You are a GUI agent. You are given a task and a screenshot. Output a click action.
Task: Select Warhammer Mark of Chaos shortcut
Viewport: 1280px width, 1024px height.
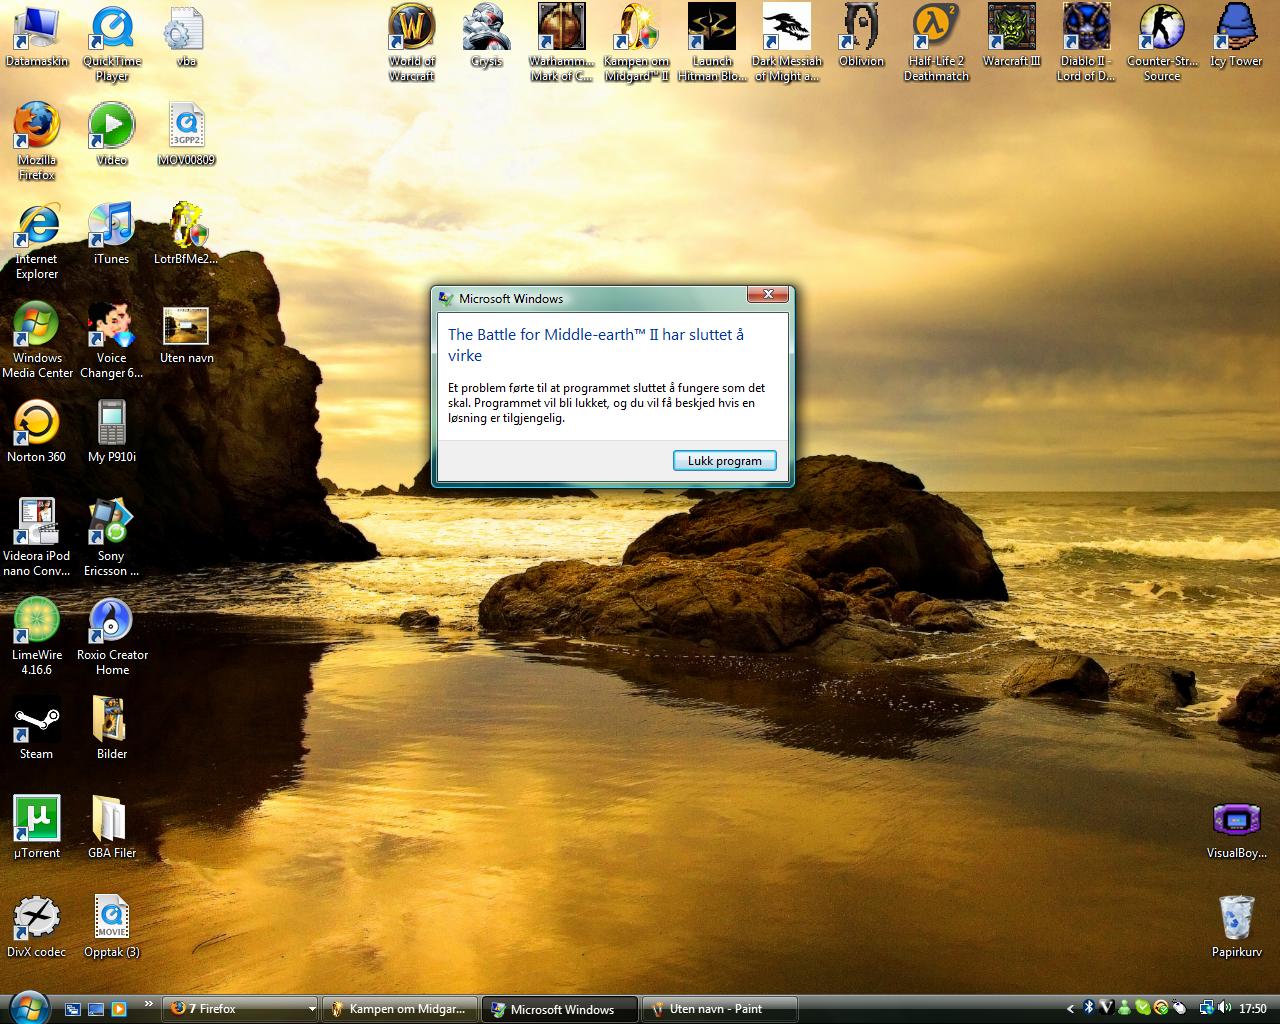pyautogui.click(x=561, y=43)
